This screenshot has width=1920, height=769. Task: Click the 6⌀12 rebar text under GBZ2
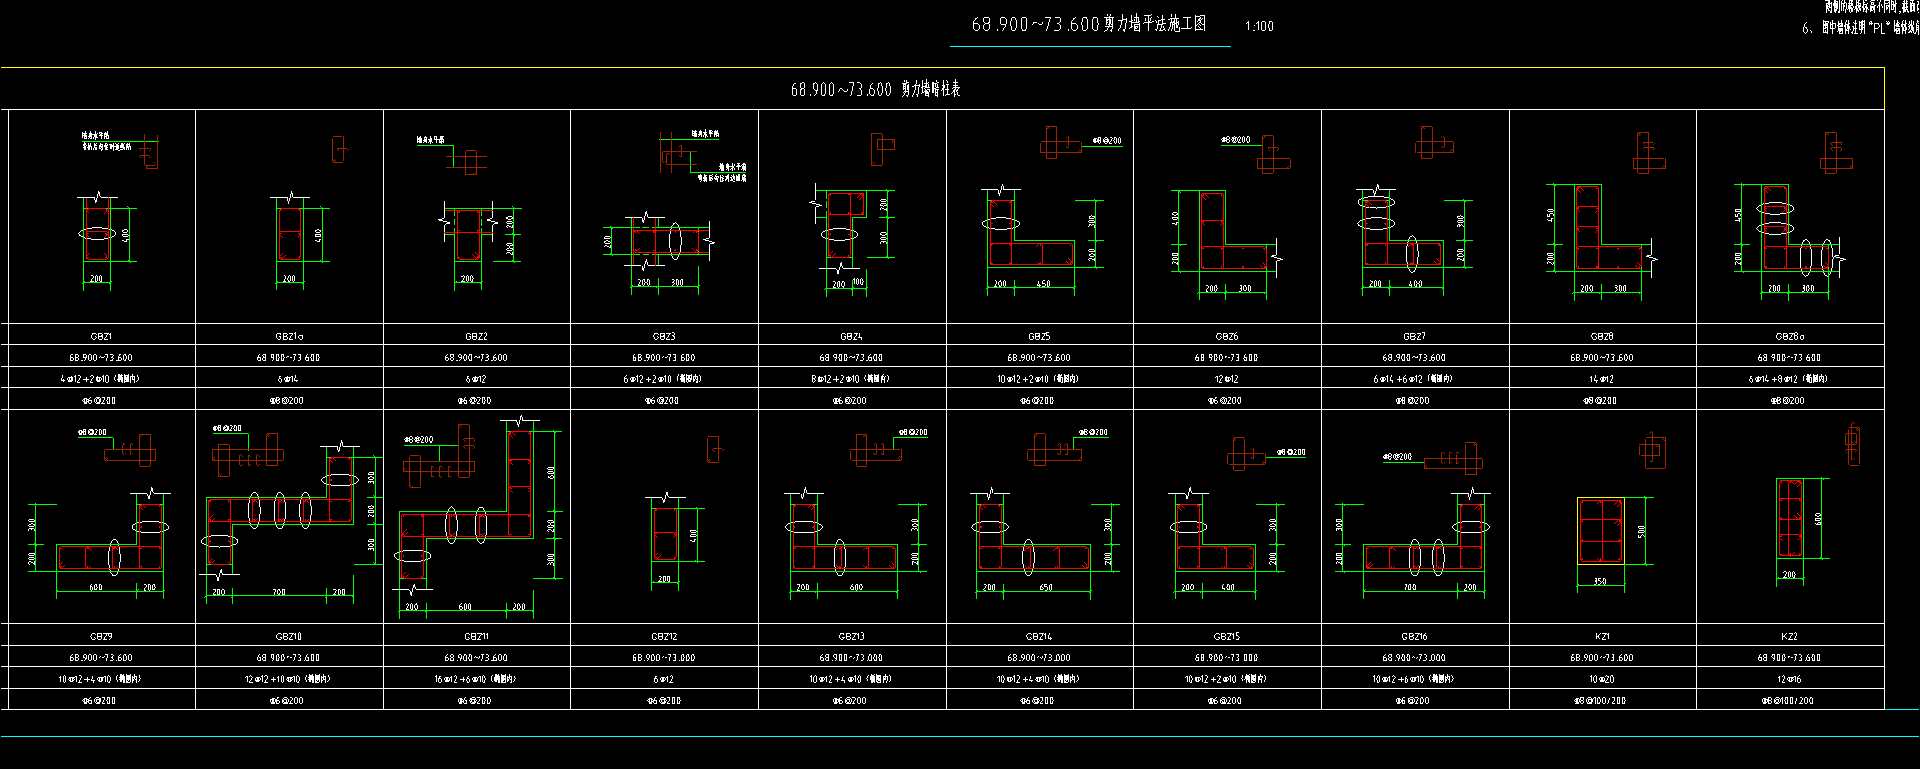[x=476, y=379]
